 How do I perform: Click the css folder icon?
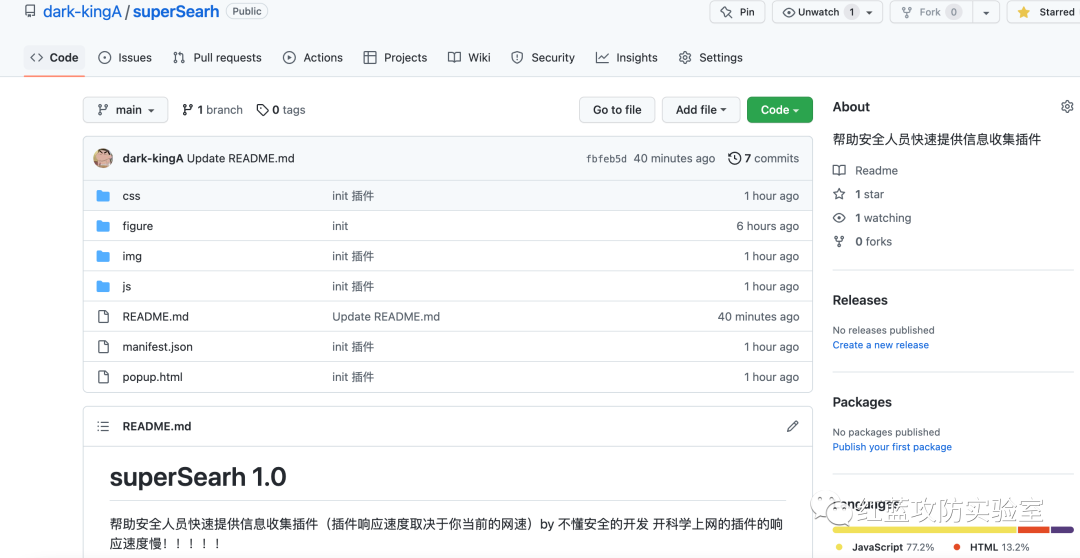[103, 196]
